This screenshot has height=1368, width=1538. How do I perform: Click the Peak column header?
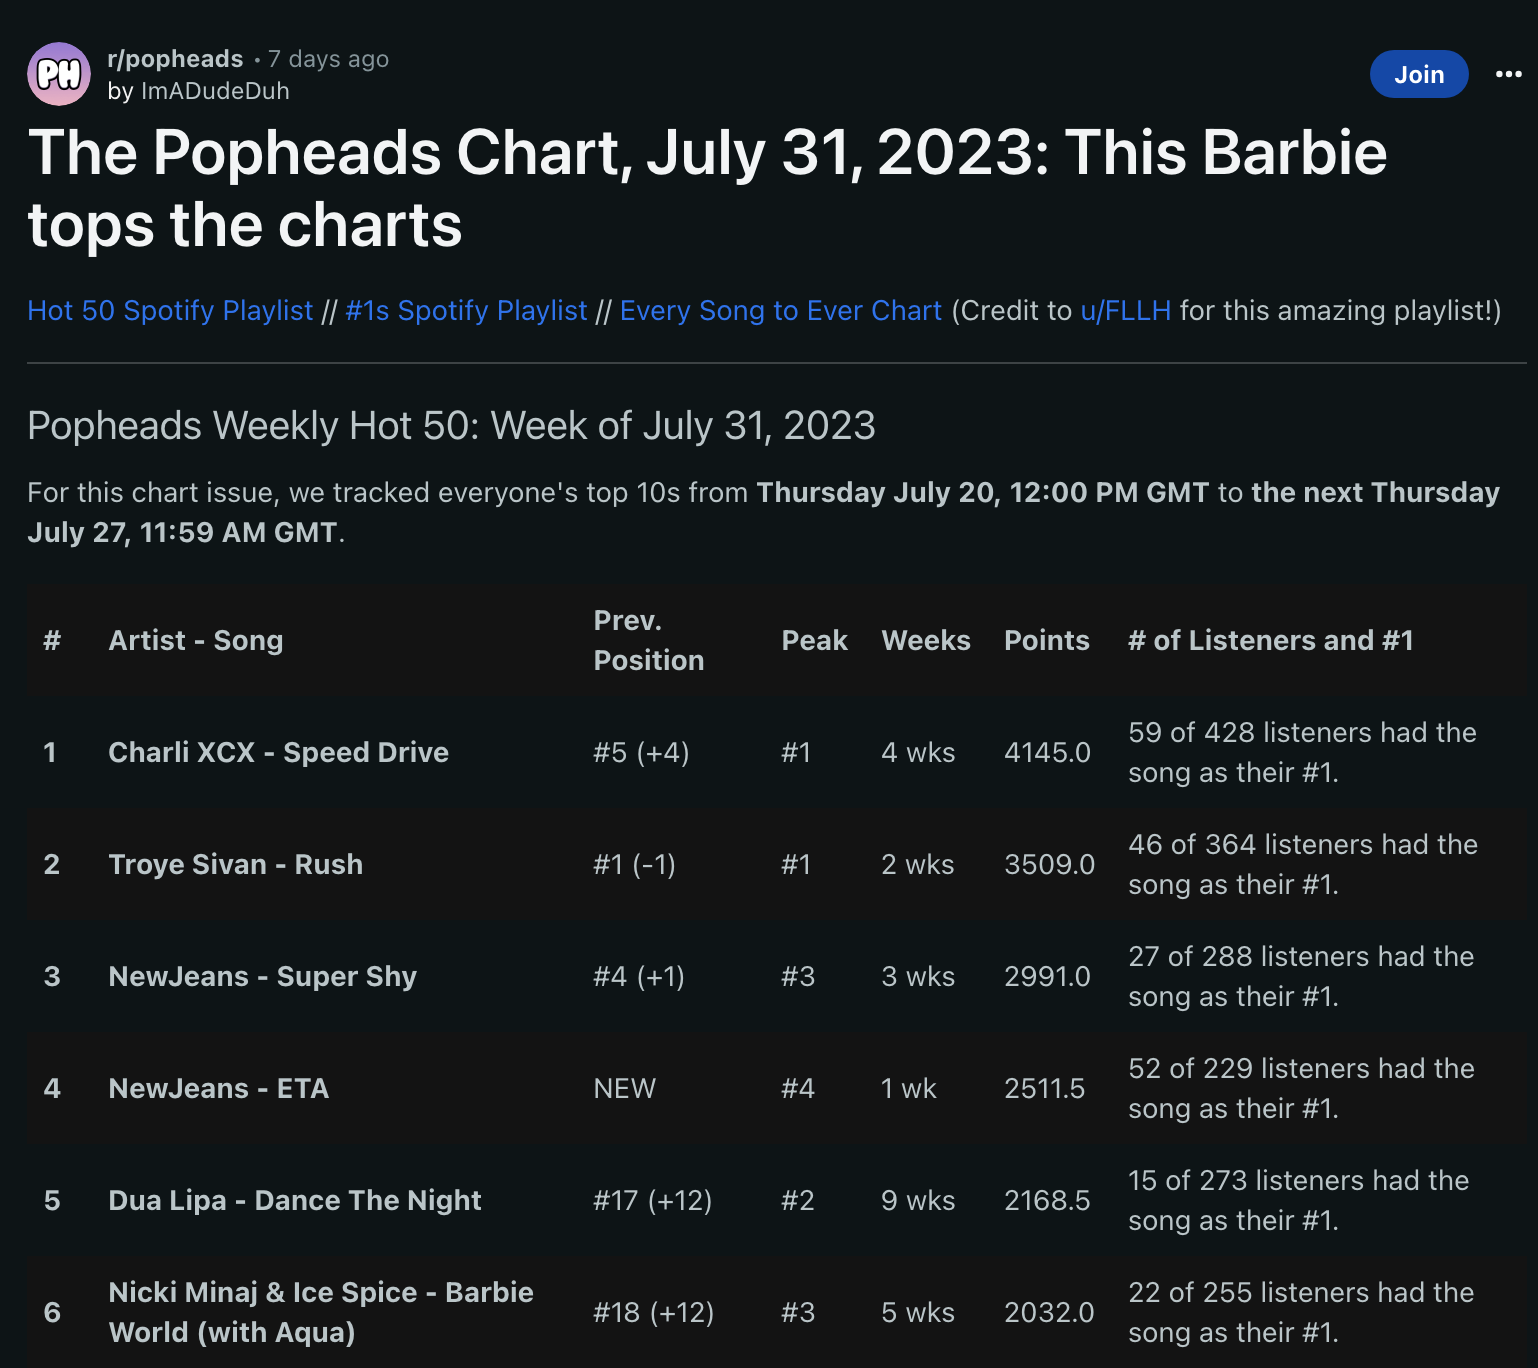point(815,640)
